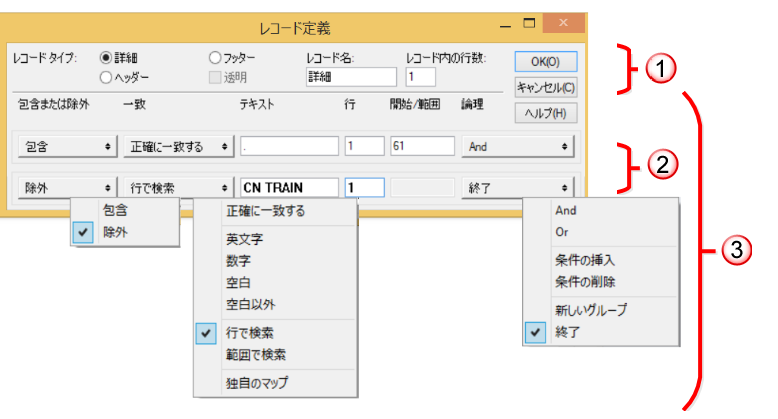Image resolution: width=778 pixels, height=419 pixels.
Task: Click the CN TRAIN text field
Action: (289, 187)
